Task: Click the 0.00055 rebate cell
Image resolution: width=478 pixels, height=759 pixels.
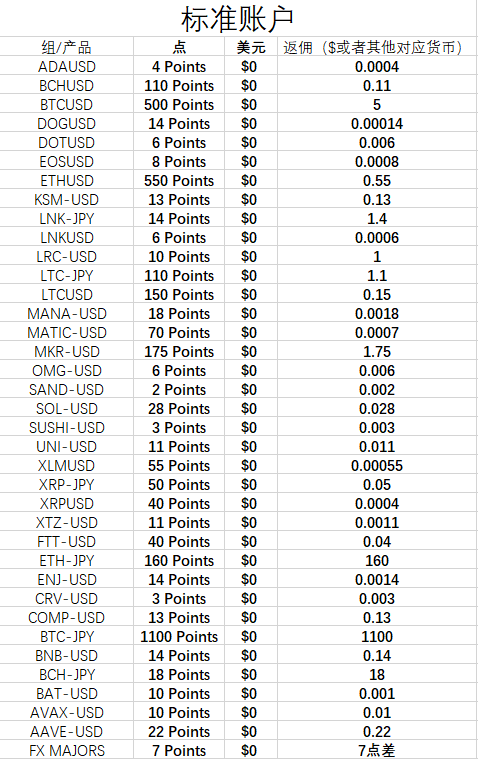Action: click(x=377, y=466)
